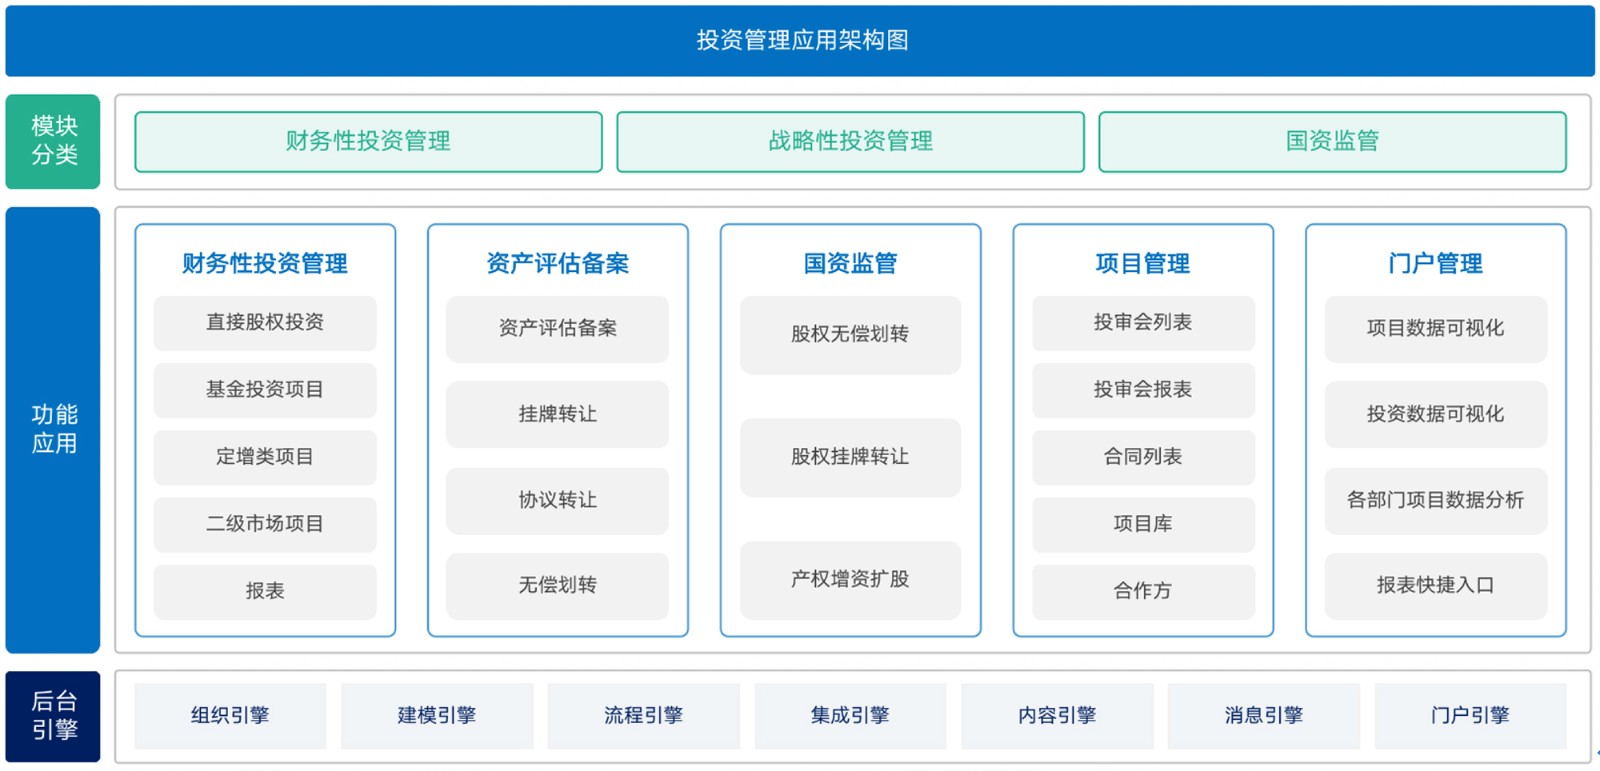Open the 报表快捷入口 item

[x=1435, y=586]
